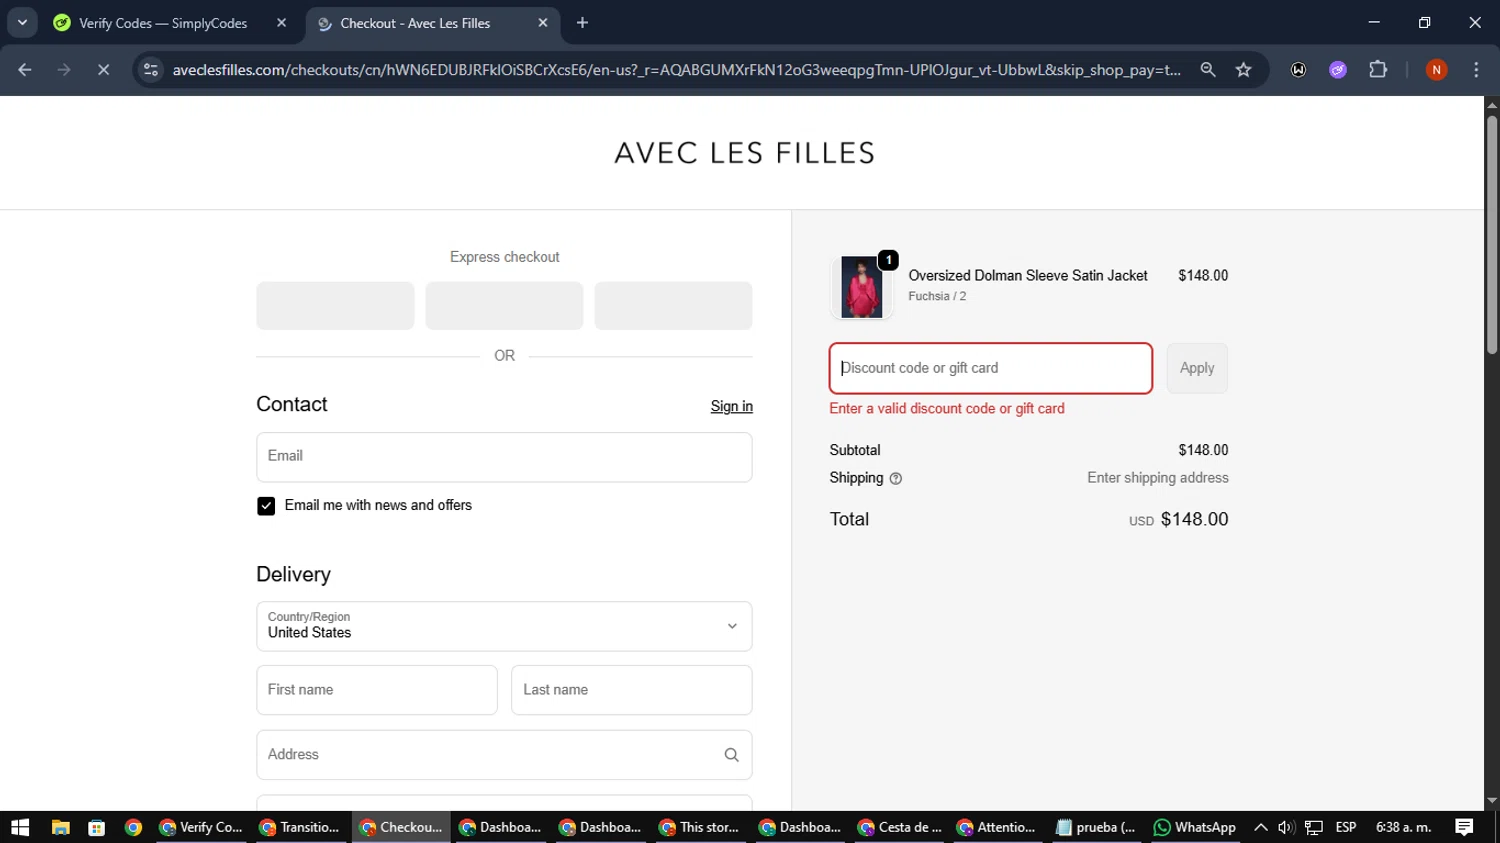Click the satin jacket product thumbnail
Viewport: 1500px width, 843px height.
coord(861,287)
